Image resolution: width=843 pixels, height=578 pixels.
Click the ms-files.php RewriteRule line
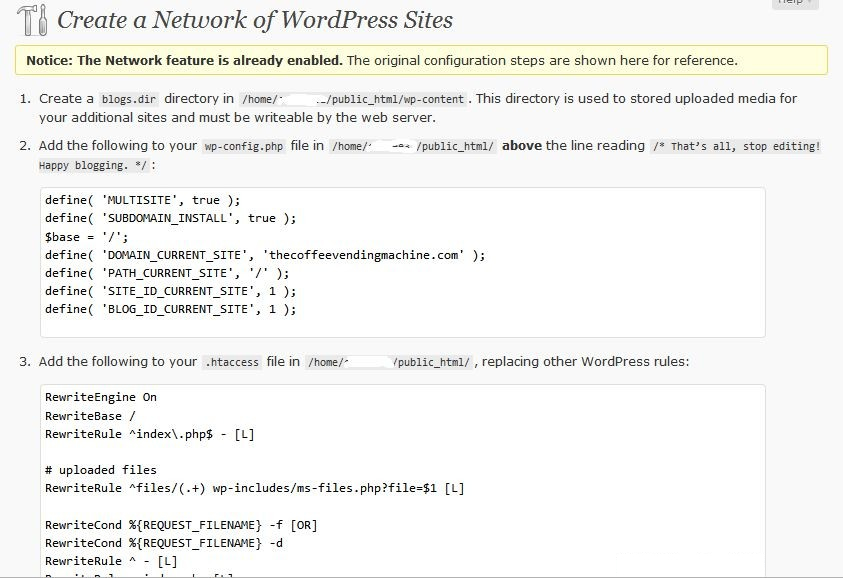click(255, 488)
